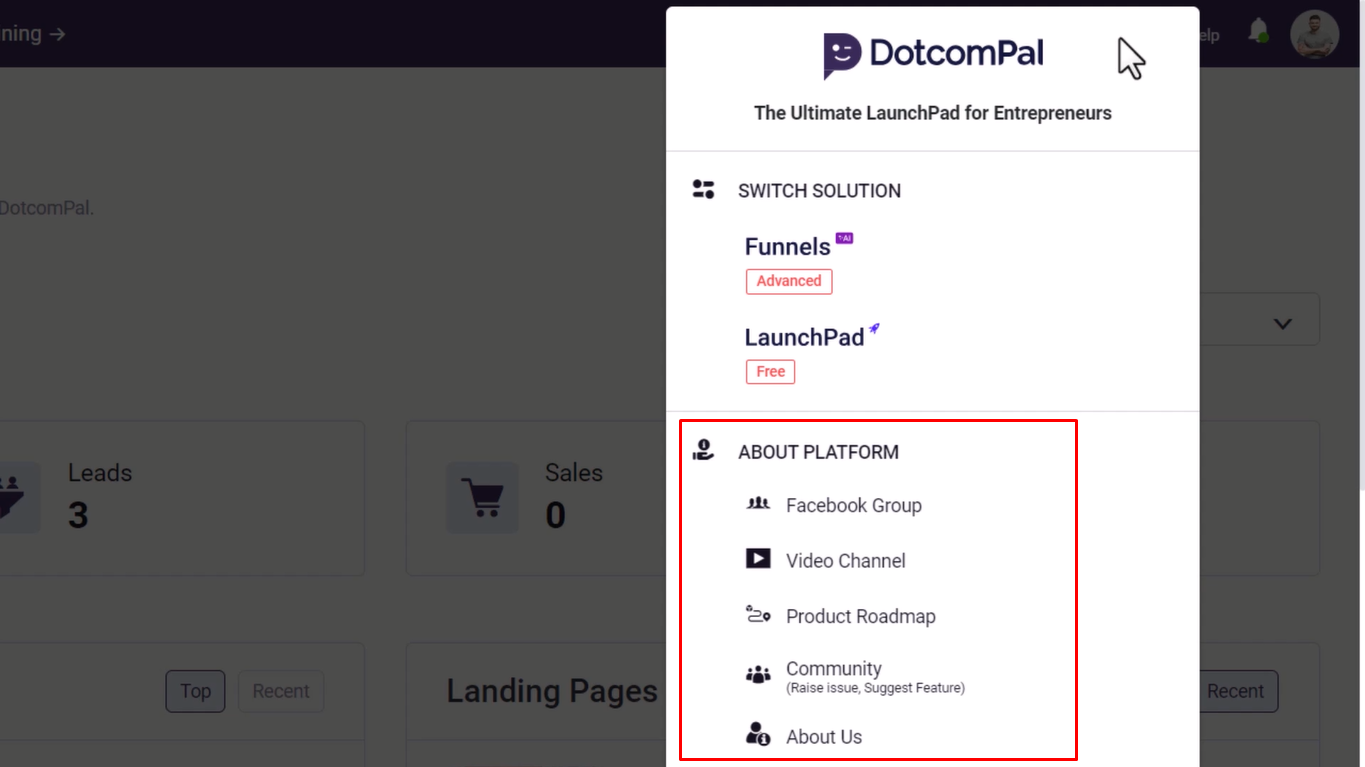Open the Facebook Group link

854,505
